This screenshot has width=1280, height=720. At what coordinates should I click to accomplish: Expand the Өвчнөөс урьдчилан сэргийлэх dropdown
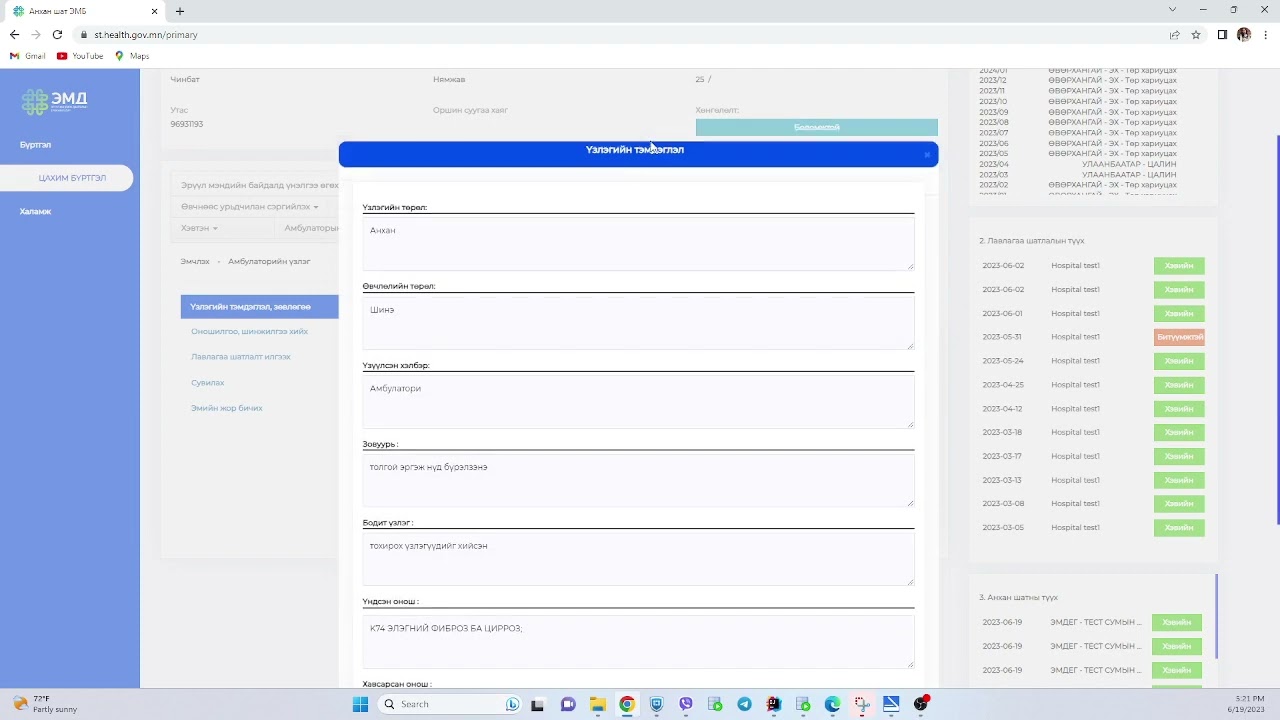coord(250,207)
